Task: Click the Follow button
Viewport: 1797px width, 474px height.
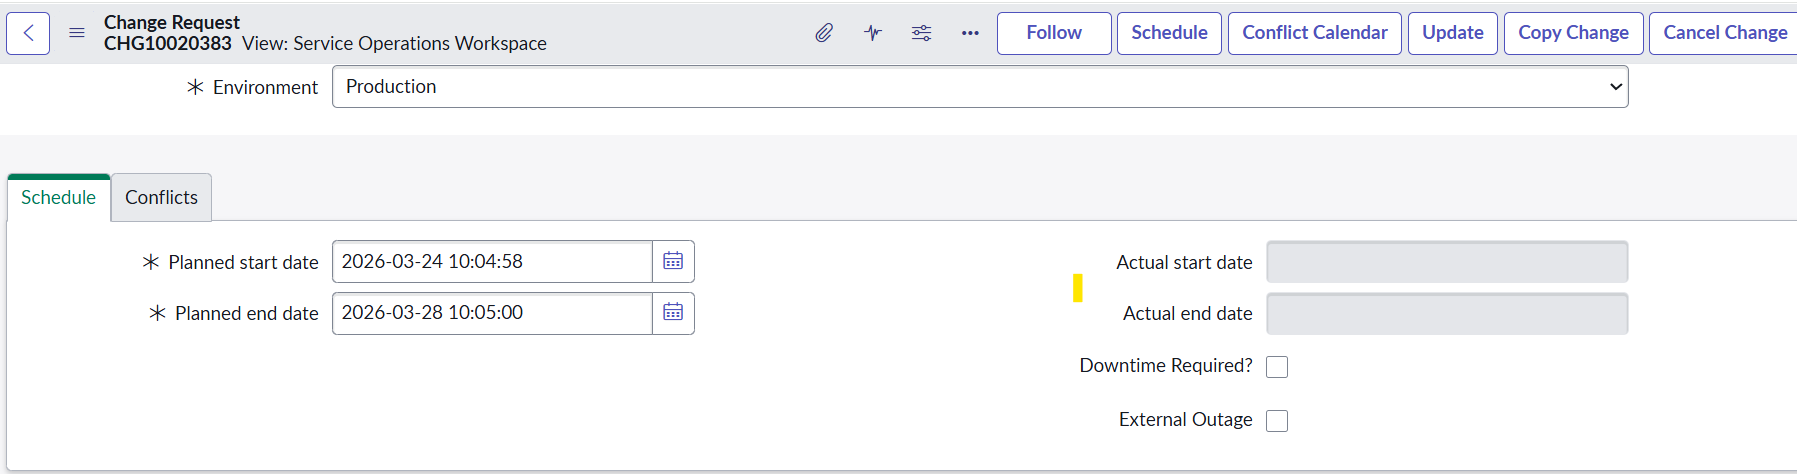Action: [1053, 33]
